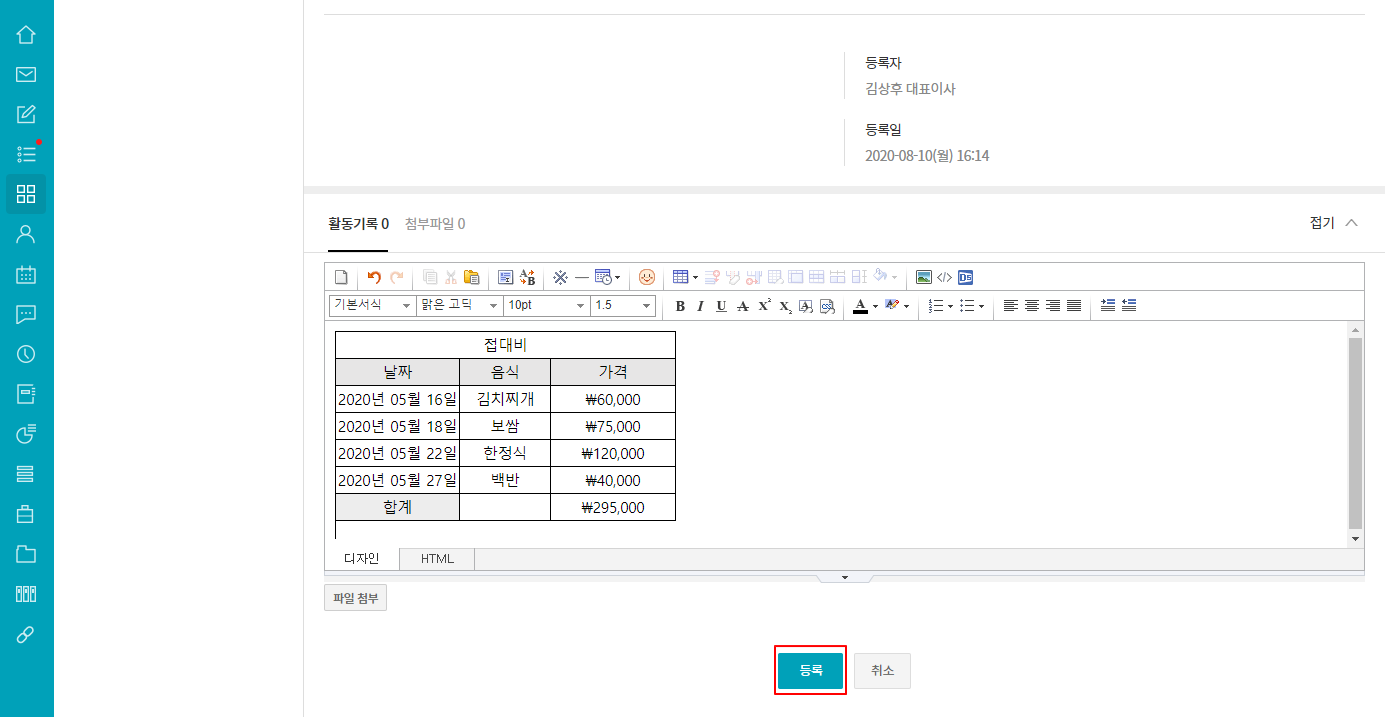Open the mail icon in left sidebar
The height and width of the screenshot is (717, 1385).
pyautogui.click(x=26, y=75)
